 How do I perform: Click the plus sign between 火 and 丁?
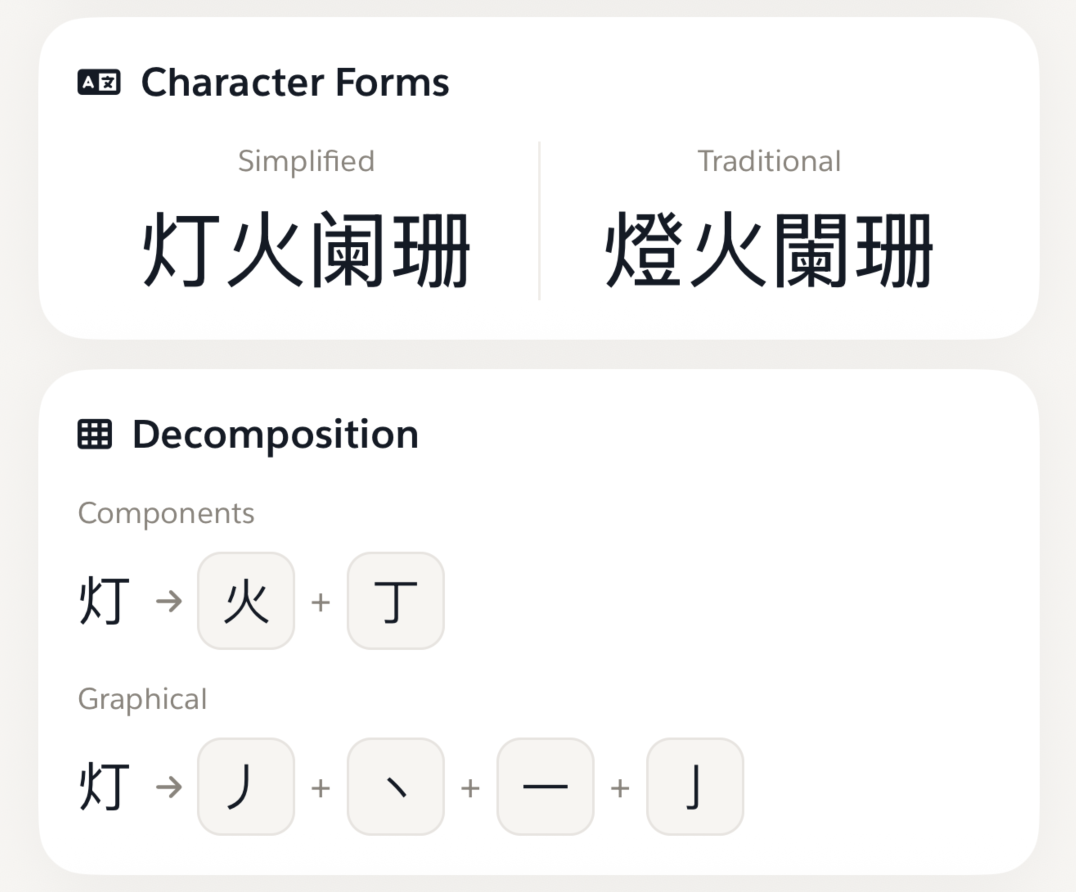[321, 600]
